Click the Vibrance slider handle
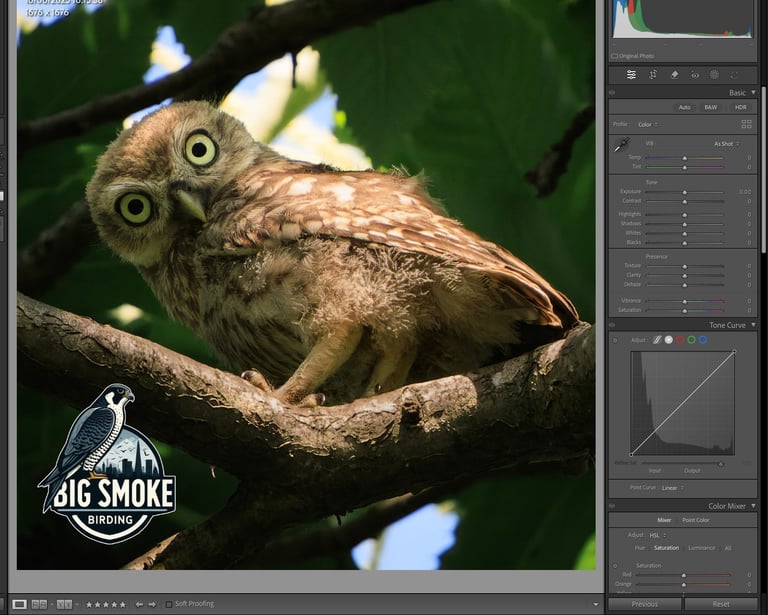768x615 pixels. click(685, 302)
